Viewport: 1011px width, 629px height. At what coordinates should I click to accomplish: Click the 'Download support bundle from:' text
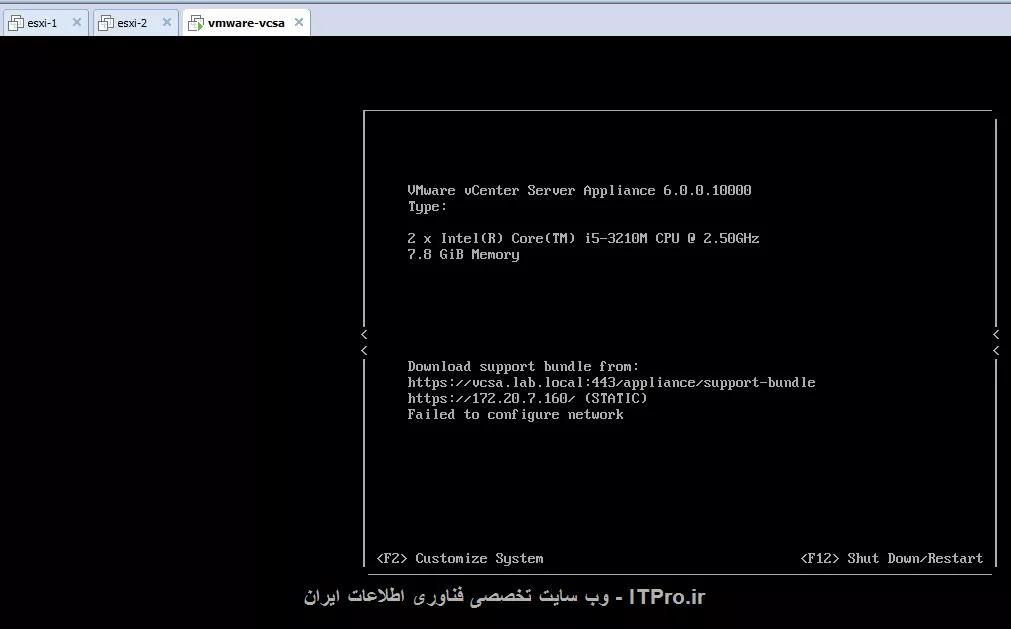click(523, 366)
